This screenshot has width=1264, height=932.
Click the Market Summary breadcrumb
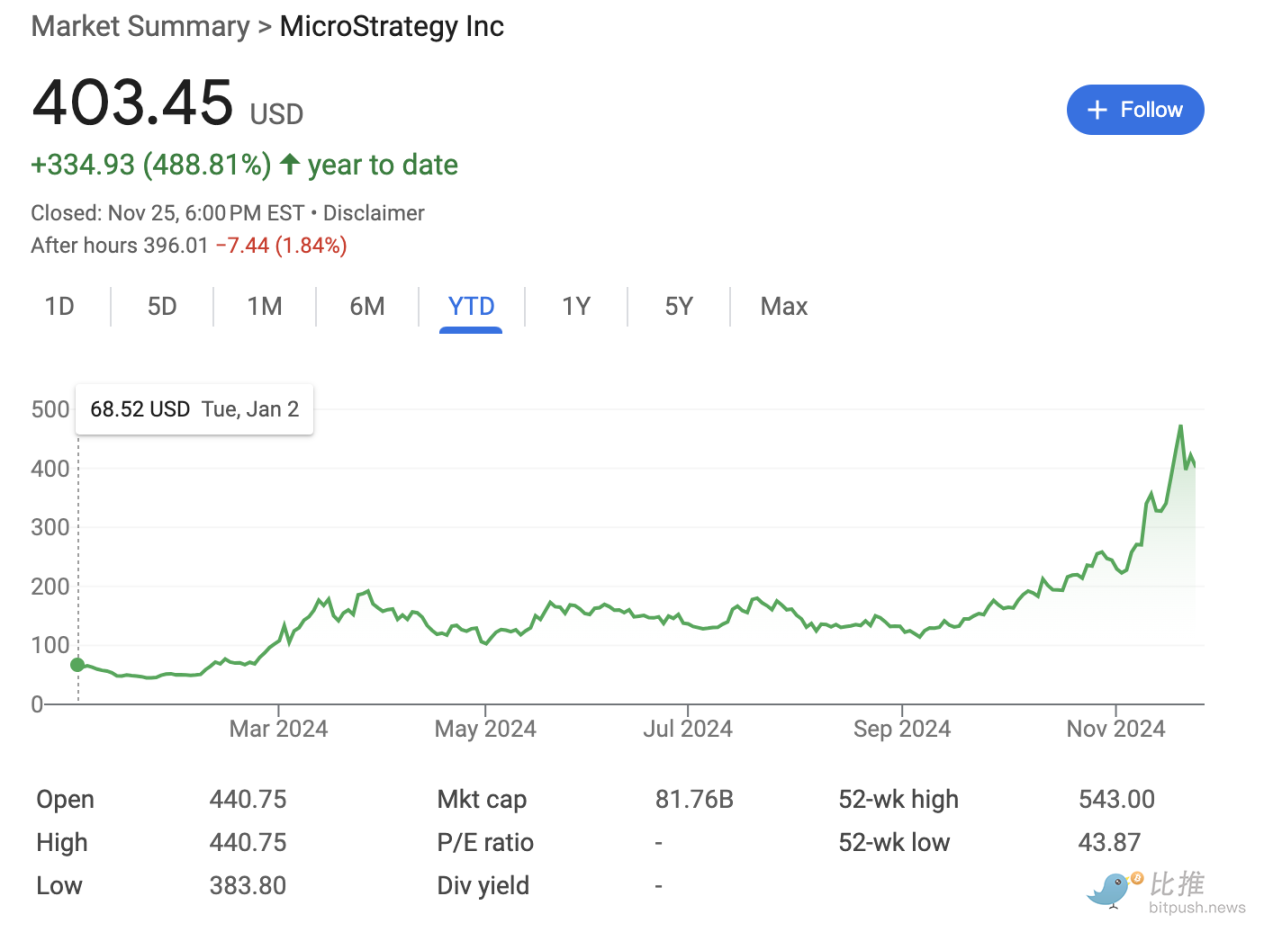pos(140,26)
